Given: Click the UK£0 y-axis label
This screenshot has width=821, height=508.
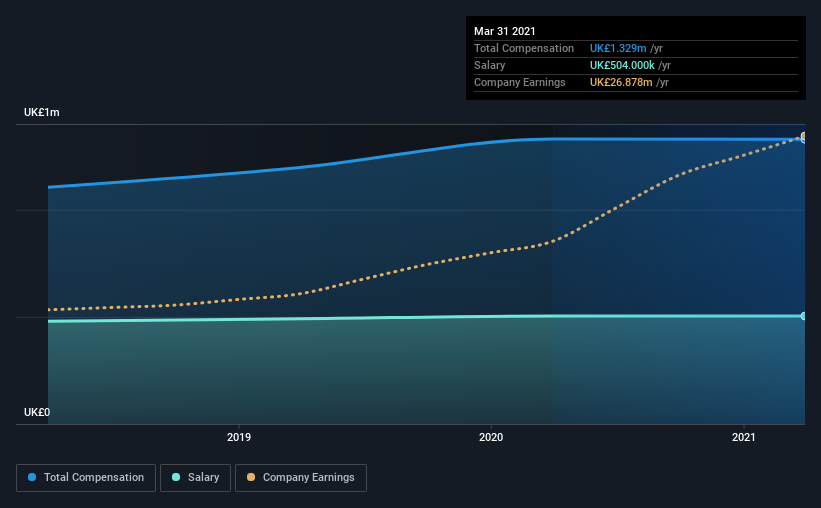Looking at the screenshot, I should pyautogui.click(x=37, y=412).
